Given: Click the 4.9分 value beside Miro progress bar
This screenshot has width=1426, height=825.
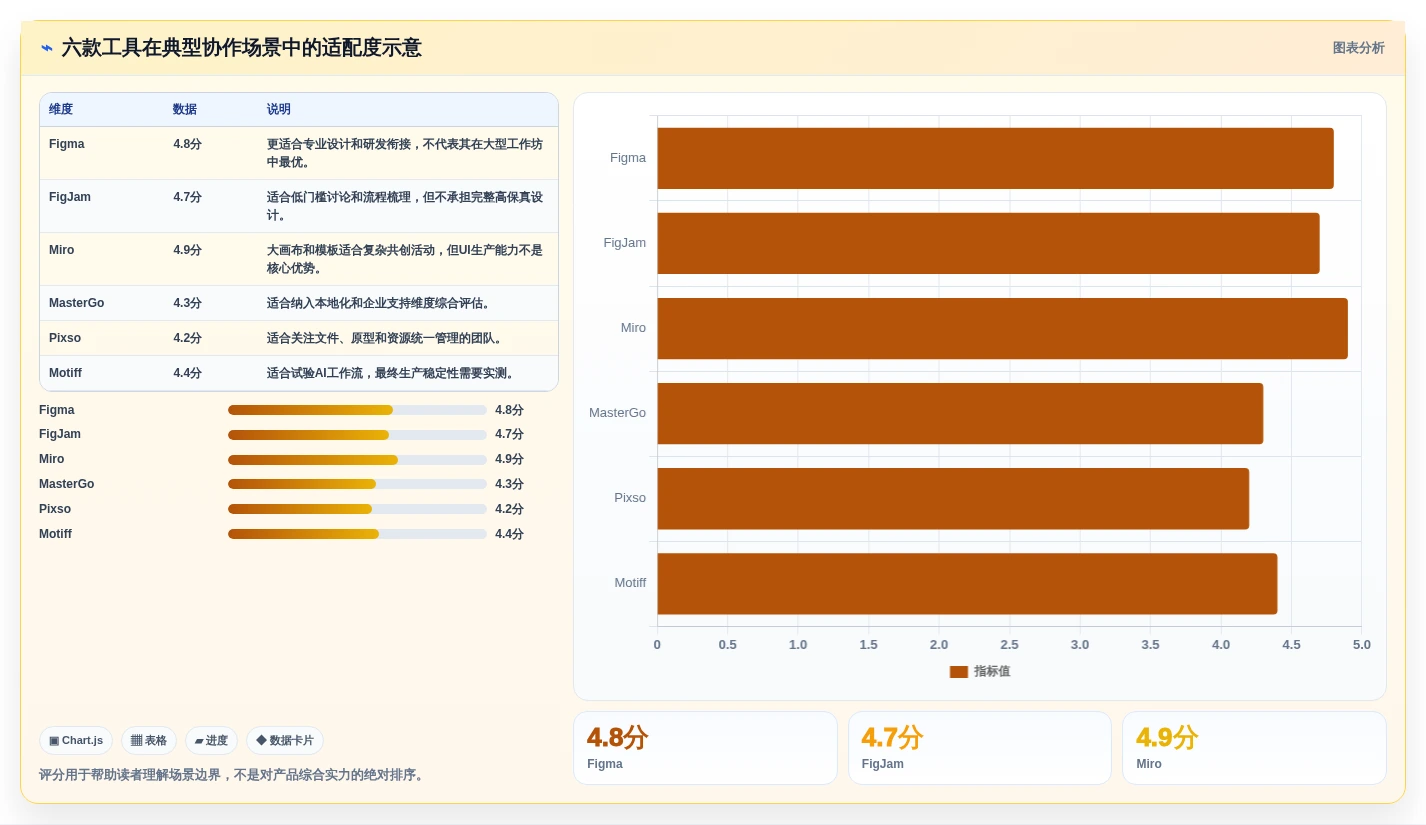Looking at the screenshot, I should [x=509, y=460].
